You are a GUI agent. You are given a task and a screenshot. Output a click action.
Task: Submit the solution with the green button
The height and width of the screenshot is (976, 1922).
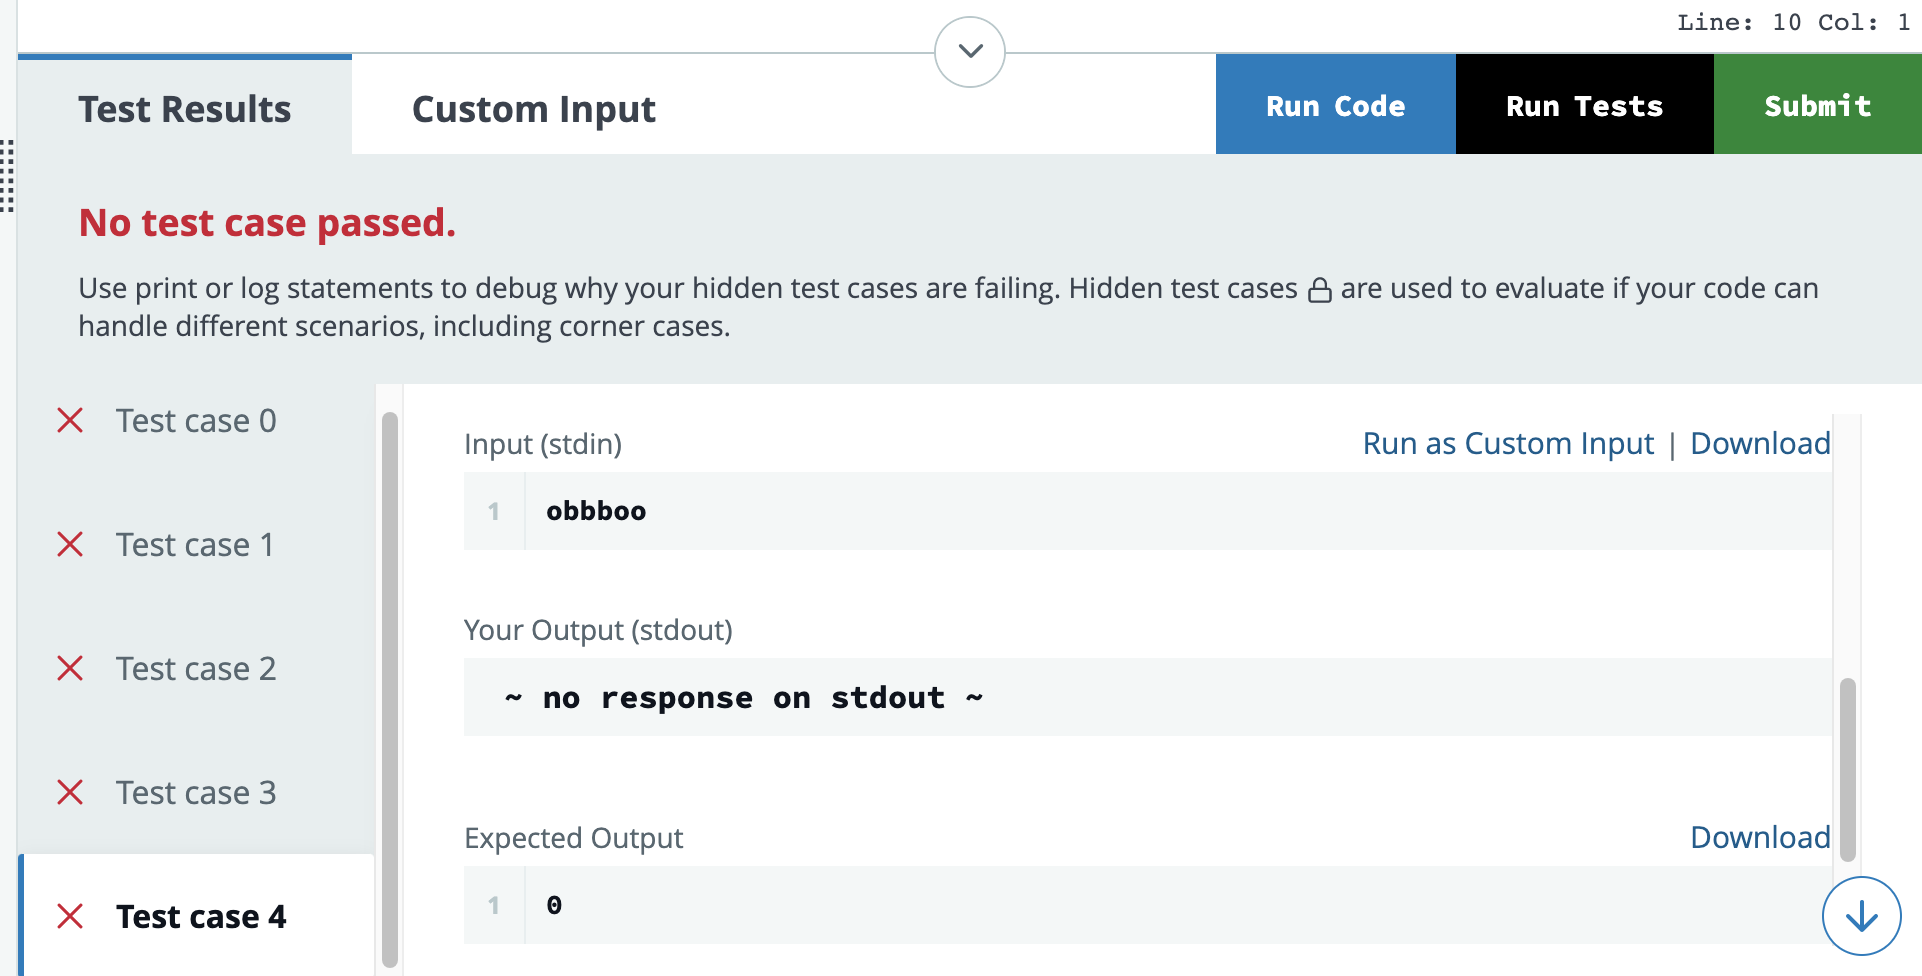[x=1817, y=105]
